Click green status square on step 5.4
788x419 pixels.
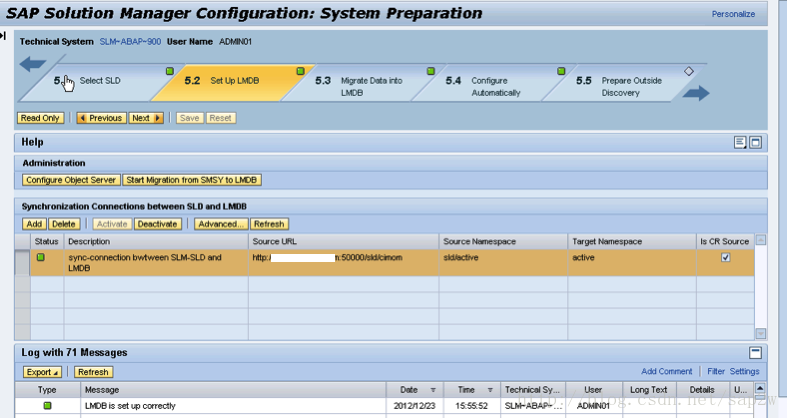point(561,71)
